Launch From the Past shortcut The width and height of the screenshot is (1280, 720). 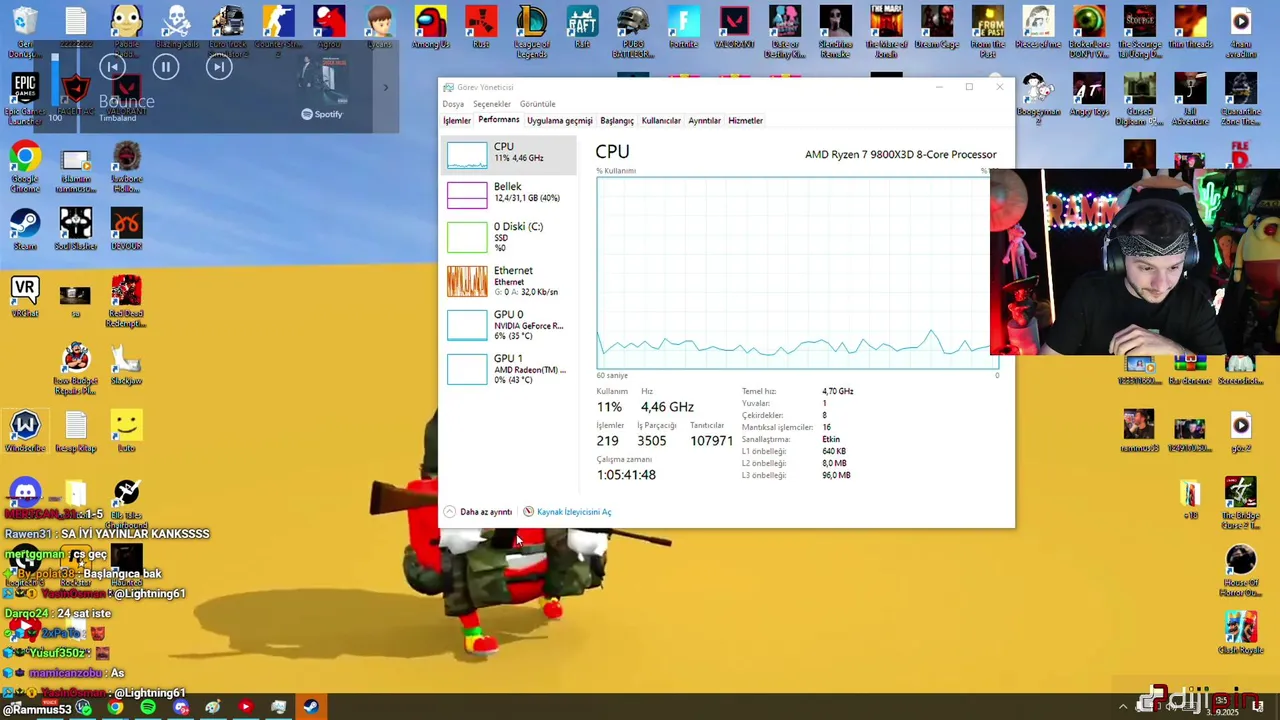pyautogui.click(x=987, y=30)
